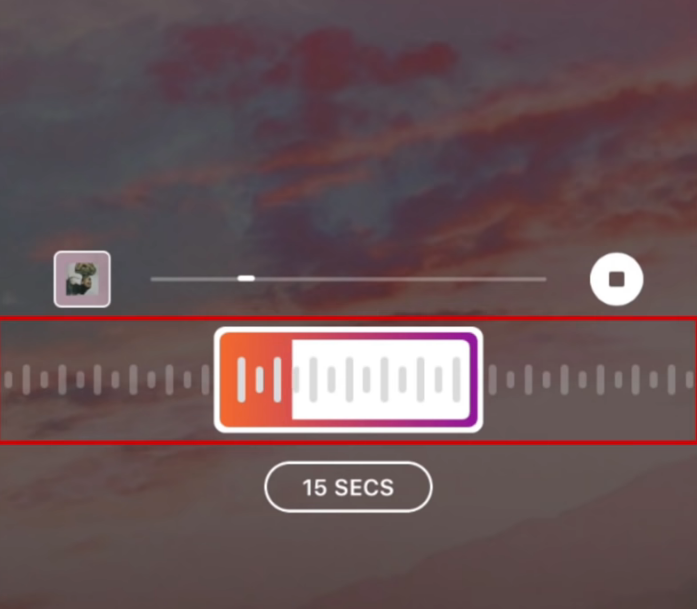Select the gradient-framed clip window on waveform

coord(348,380)
